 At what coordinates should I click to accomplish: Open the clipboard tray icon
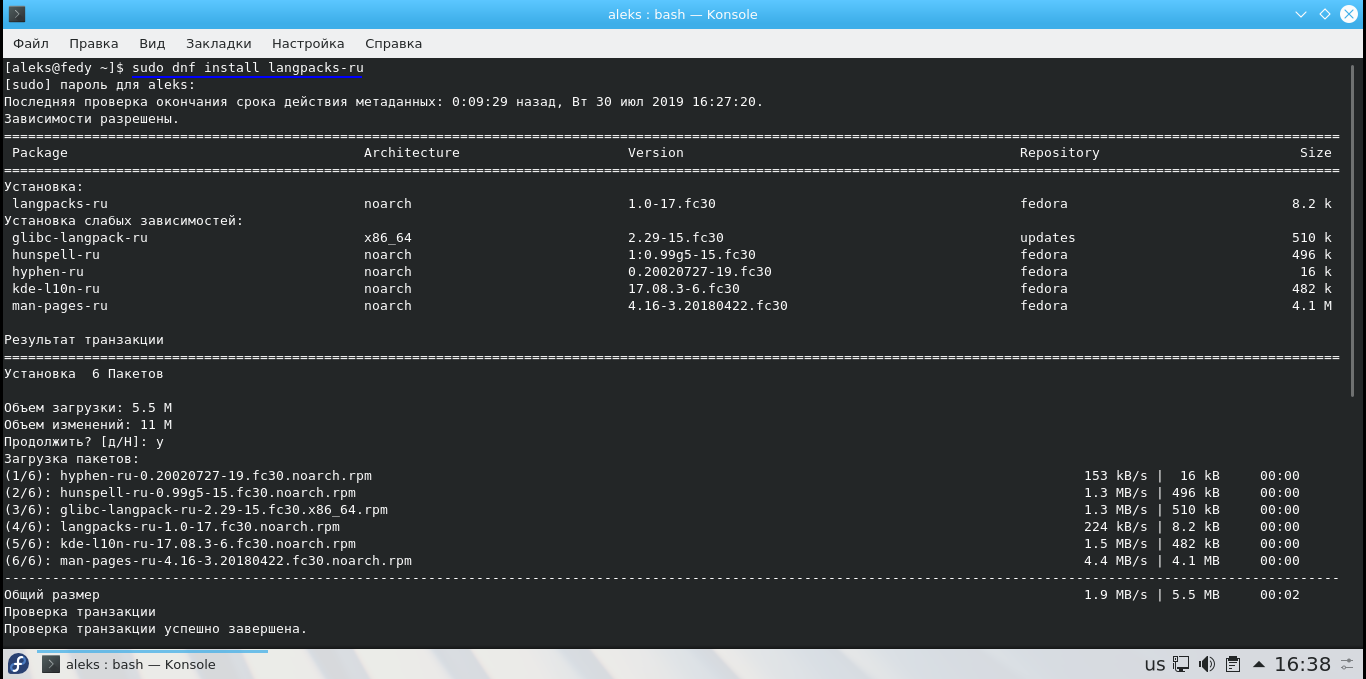click(1233, 664)
